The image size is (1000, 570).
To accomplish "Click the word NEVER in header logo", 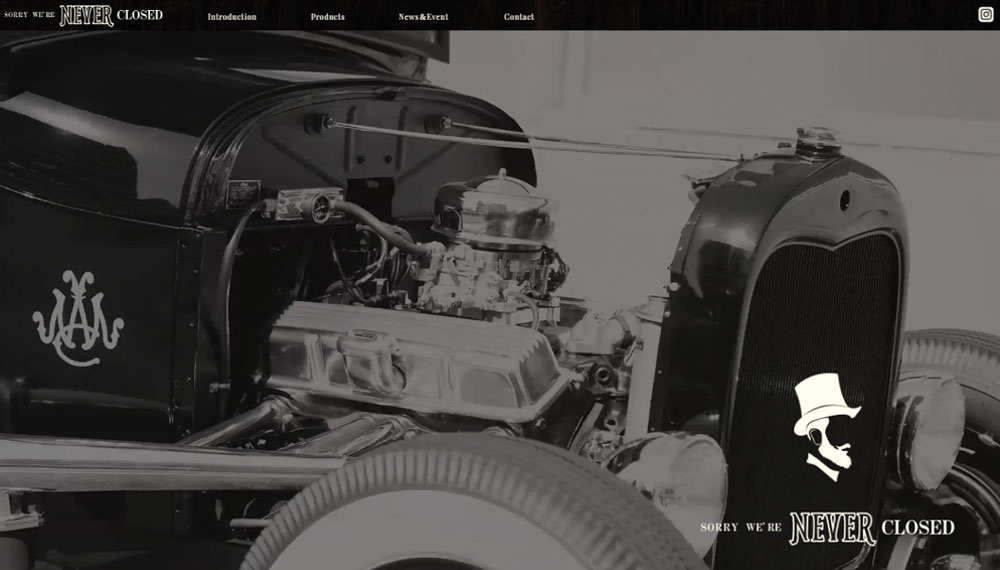I will 86,15.
